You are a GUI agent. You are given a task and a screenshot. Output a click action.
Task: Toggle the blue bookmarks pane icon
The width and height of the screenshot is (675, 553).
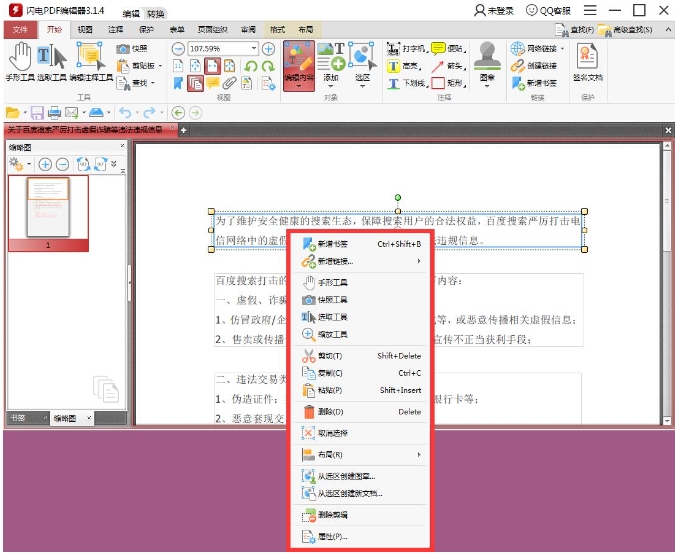coord(178,83)
